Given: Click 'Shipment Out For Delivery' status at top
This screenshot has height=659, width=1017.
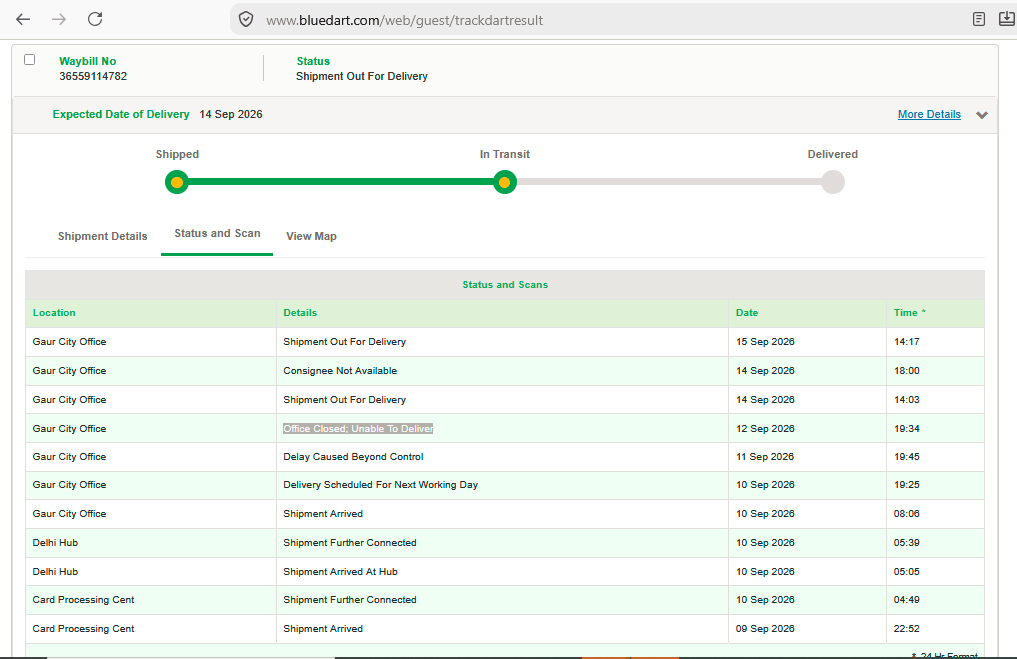Looking at the screenshot, I should click(362, 76).
